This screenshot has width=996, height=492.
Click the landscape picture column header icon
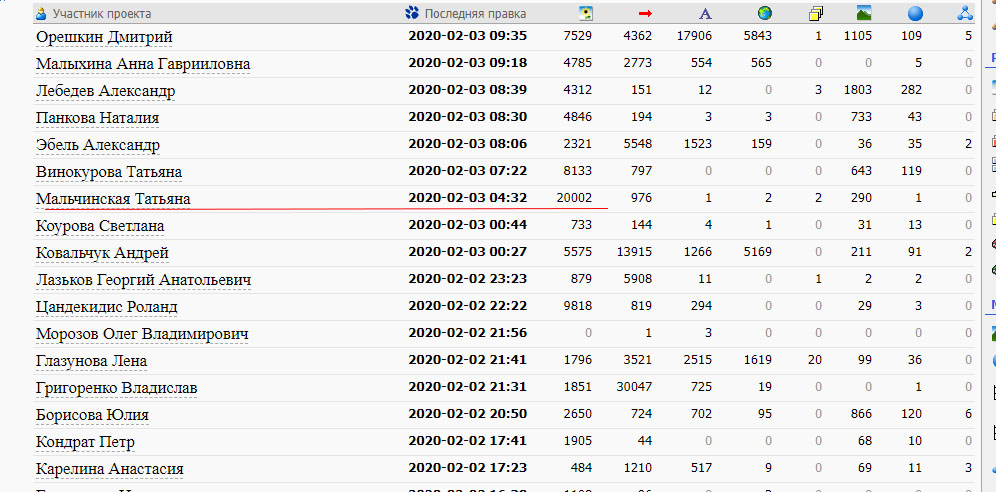click(x=863, y=13)
